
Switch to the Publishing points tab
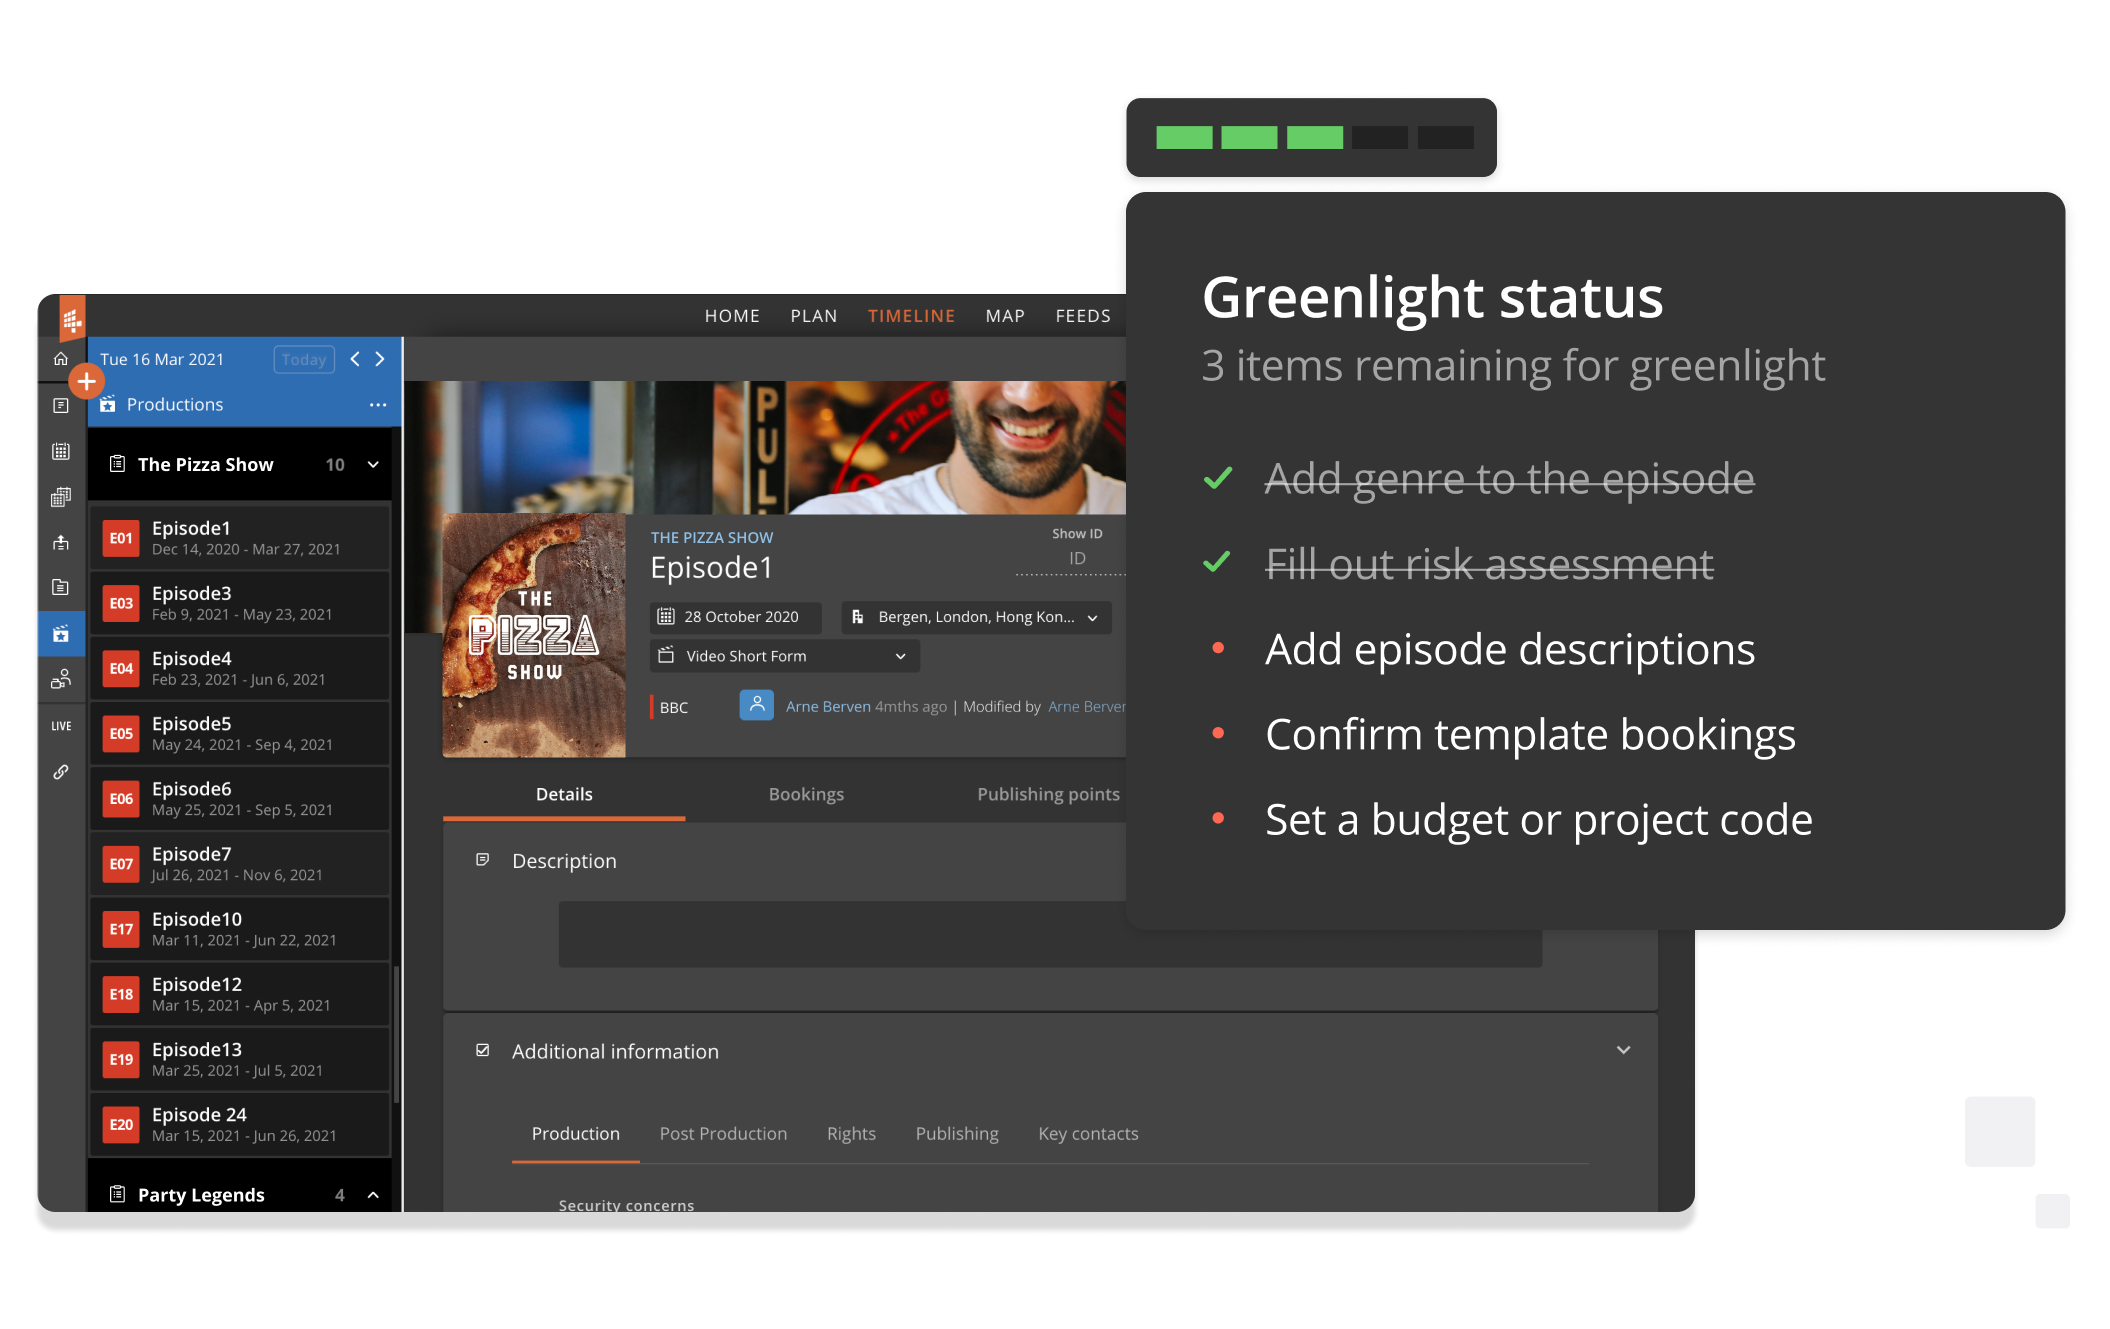coord(1048,794)
